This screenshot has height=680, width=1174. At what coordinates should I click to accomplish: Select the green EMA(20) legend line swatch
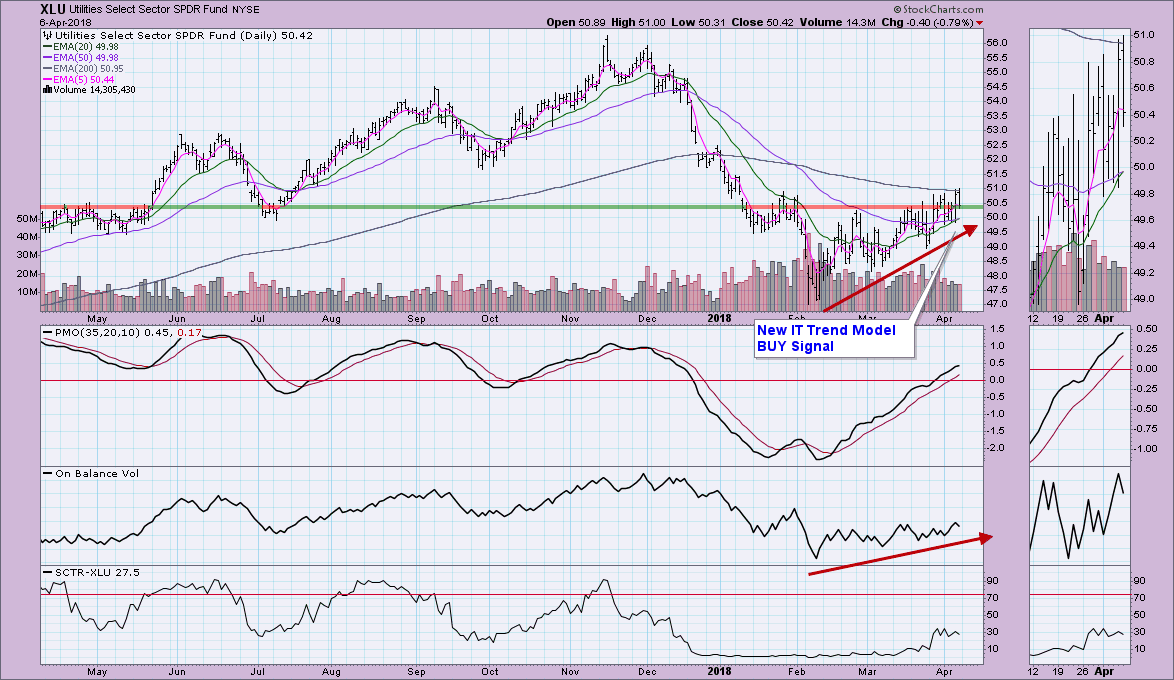(48, 46)
